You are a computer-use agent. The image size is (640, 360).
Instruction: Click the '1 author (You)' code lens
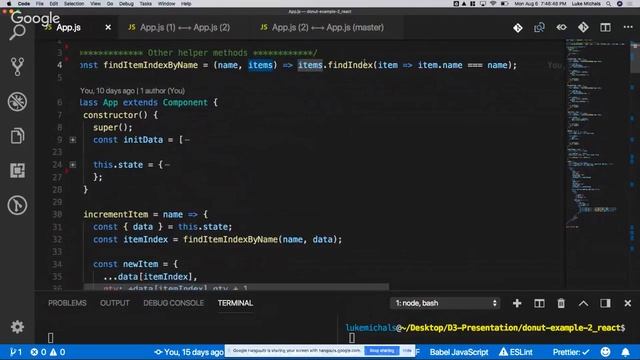(162, 91)
